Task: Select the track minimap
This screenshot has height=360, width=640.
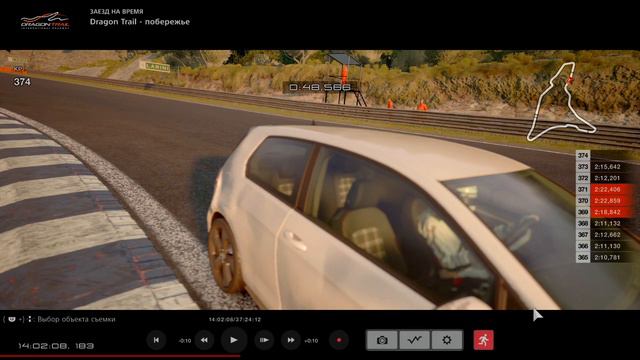Action: point(561,101)
